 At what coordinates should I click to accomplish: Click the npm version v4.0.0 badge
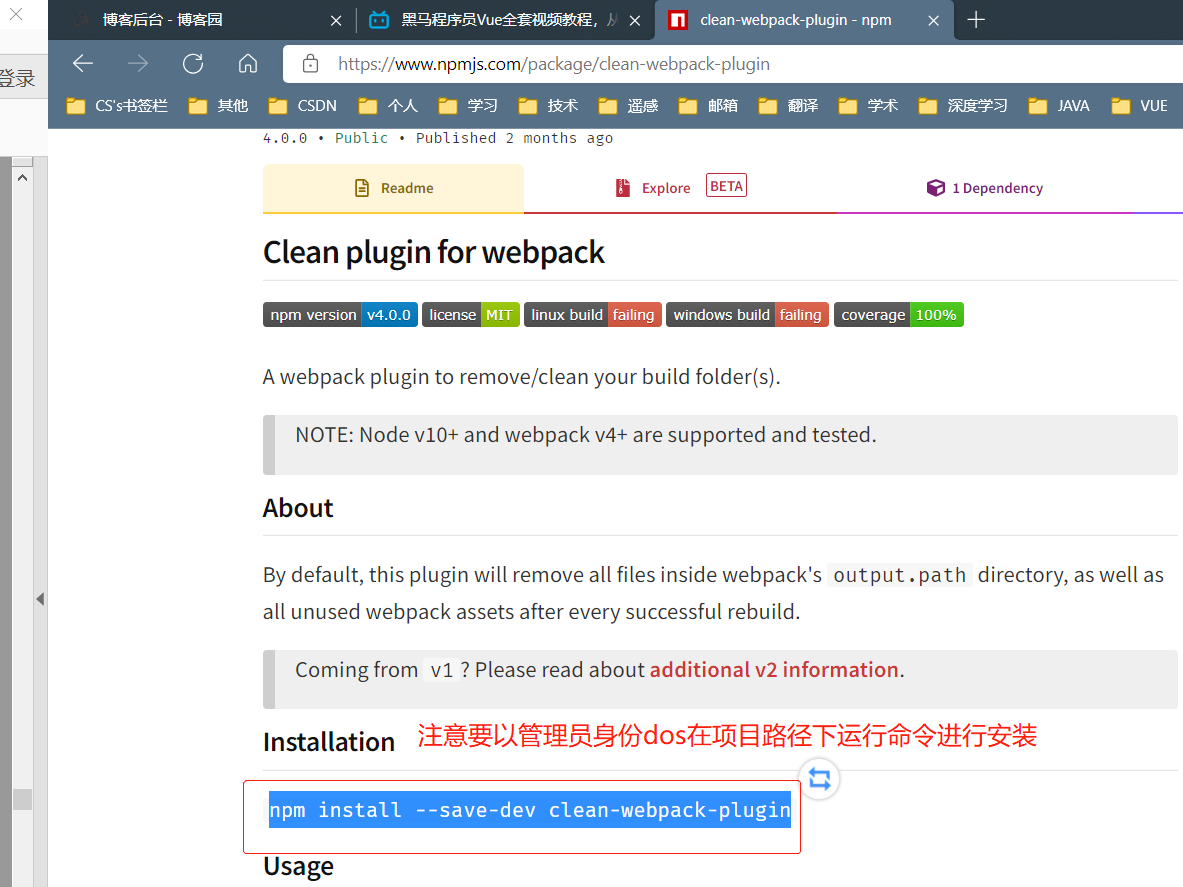pos(340,315)
